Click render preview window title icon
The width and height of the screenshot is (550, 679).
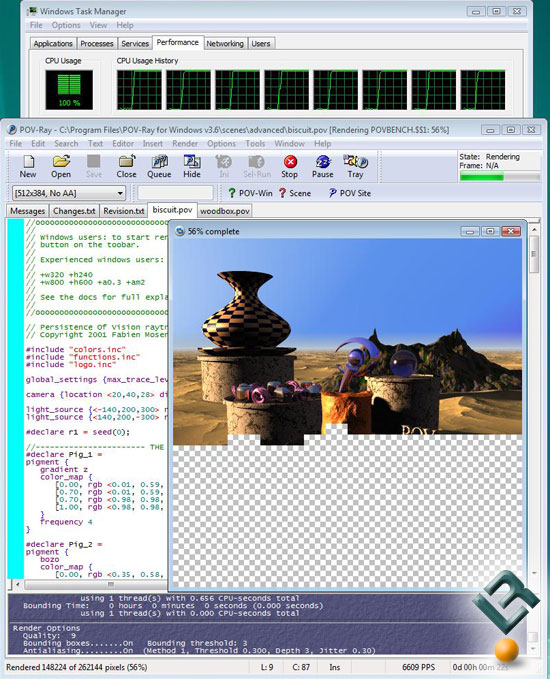point(179,231)
